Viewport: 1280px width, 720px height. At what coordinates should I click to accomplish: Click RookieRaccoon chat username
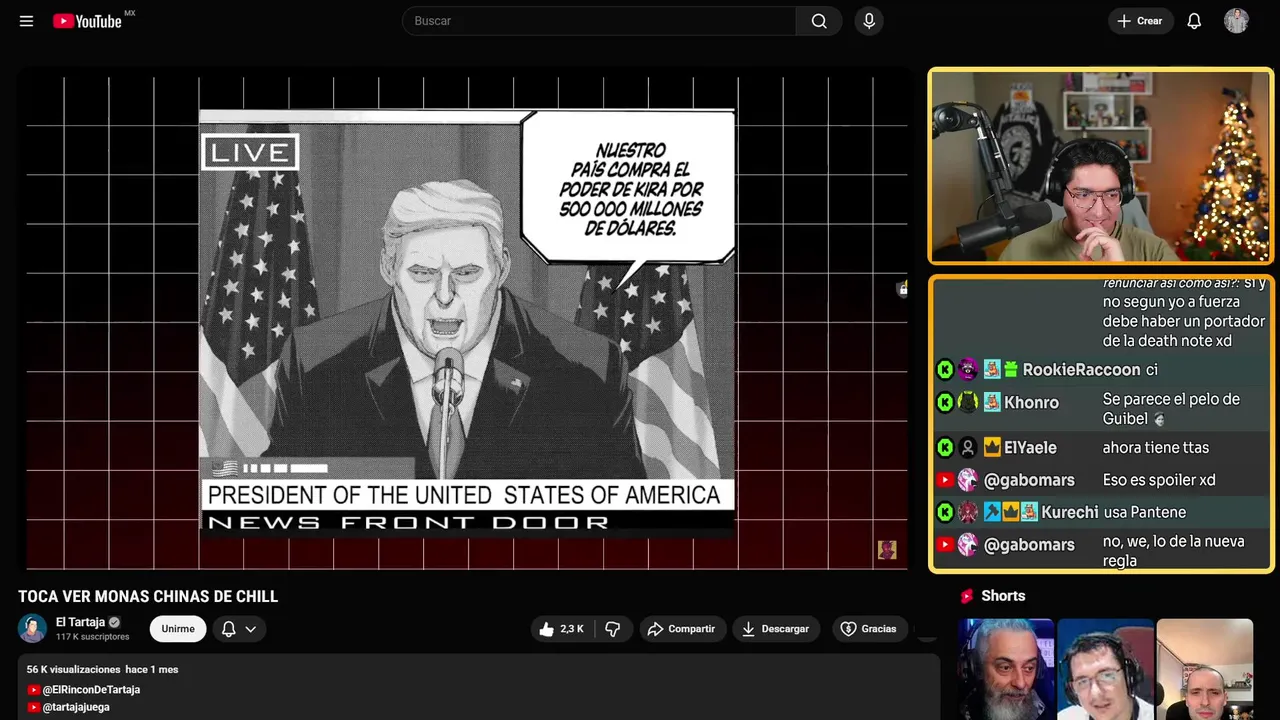(x=1081, y=370)
